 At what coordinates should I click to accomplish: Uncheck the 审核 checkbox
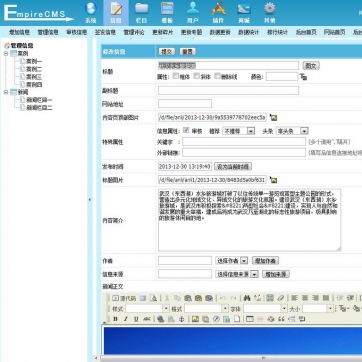pyautogui.click(x=186, y=130)
